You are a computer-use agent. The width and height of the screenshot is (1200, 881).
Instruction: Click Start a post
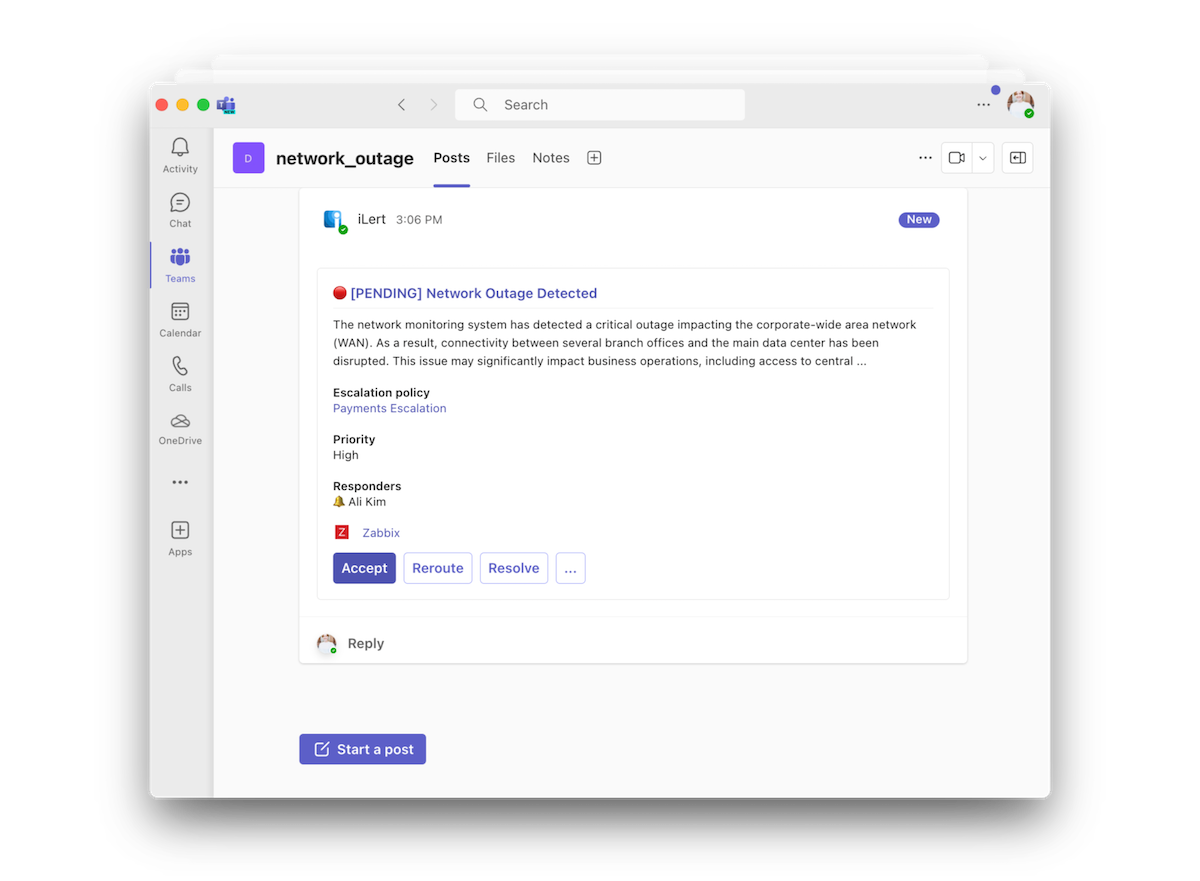362,748
